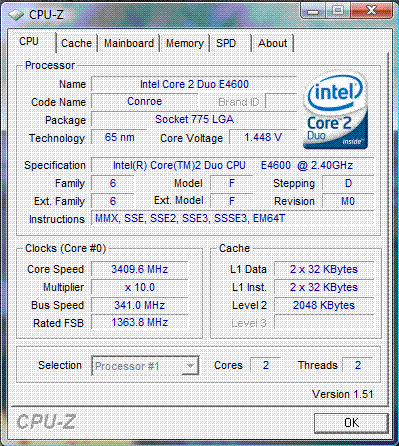The height and width of the screenshot is (446, 399).
Task: Open the Mainboard tab
Action: 129,43
